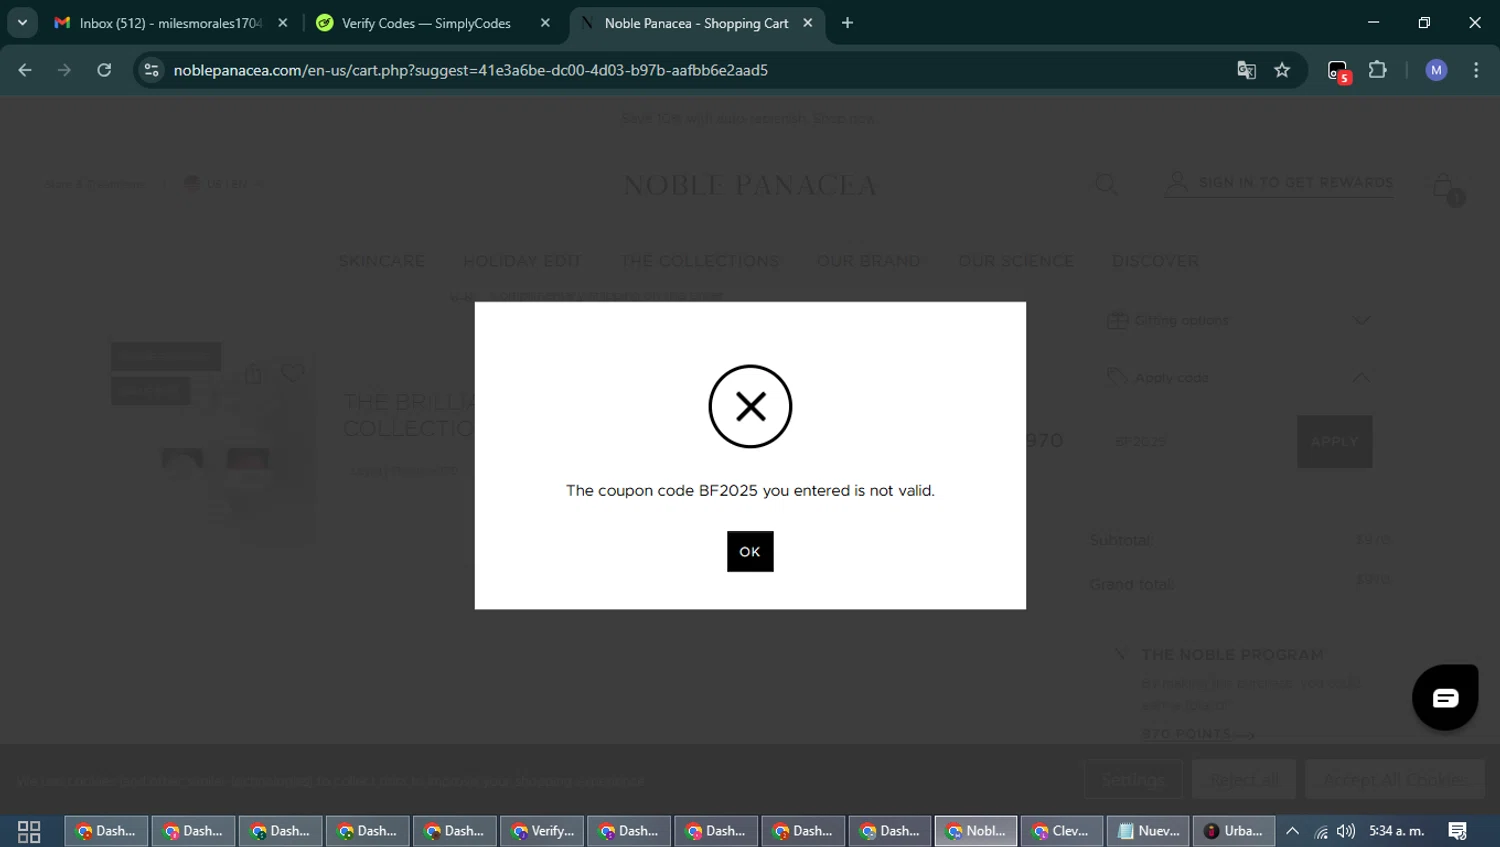The image size is (1500, 847).
Task: Click the product share icon
Action: [x=254, y=373]
